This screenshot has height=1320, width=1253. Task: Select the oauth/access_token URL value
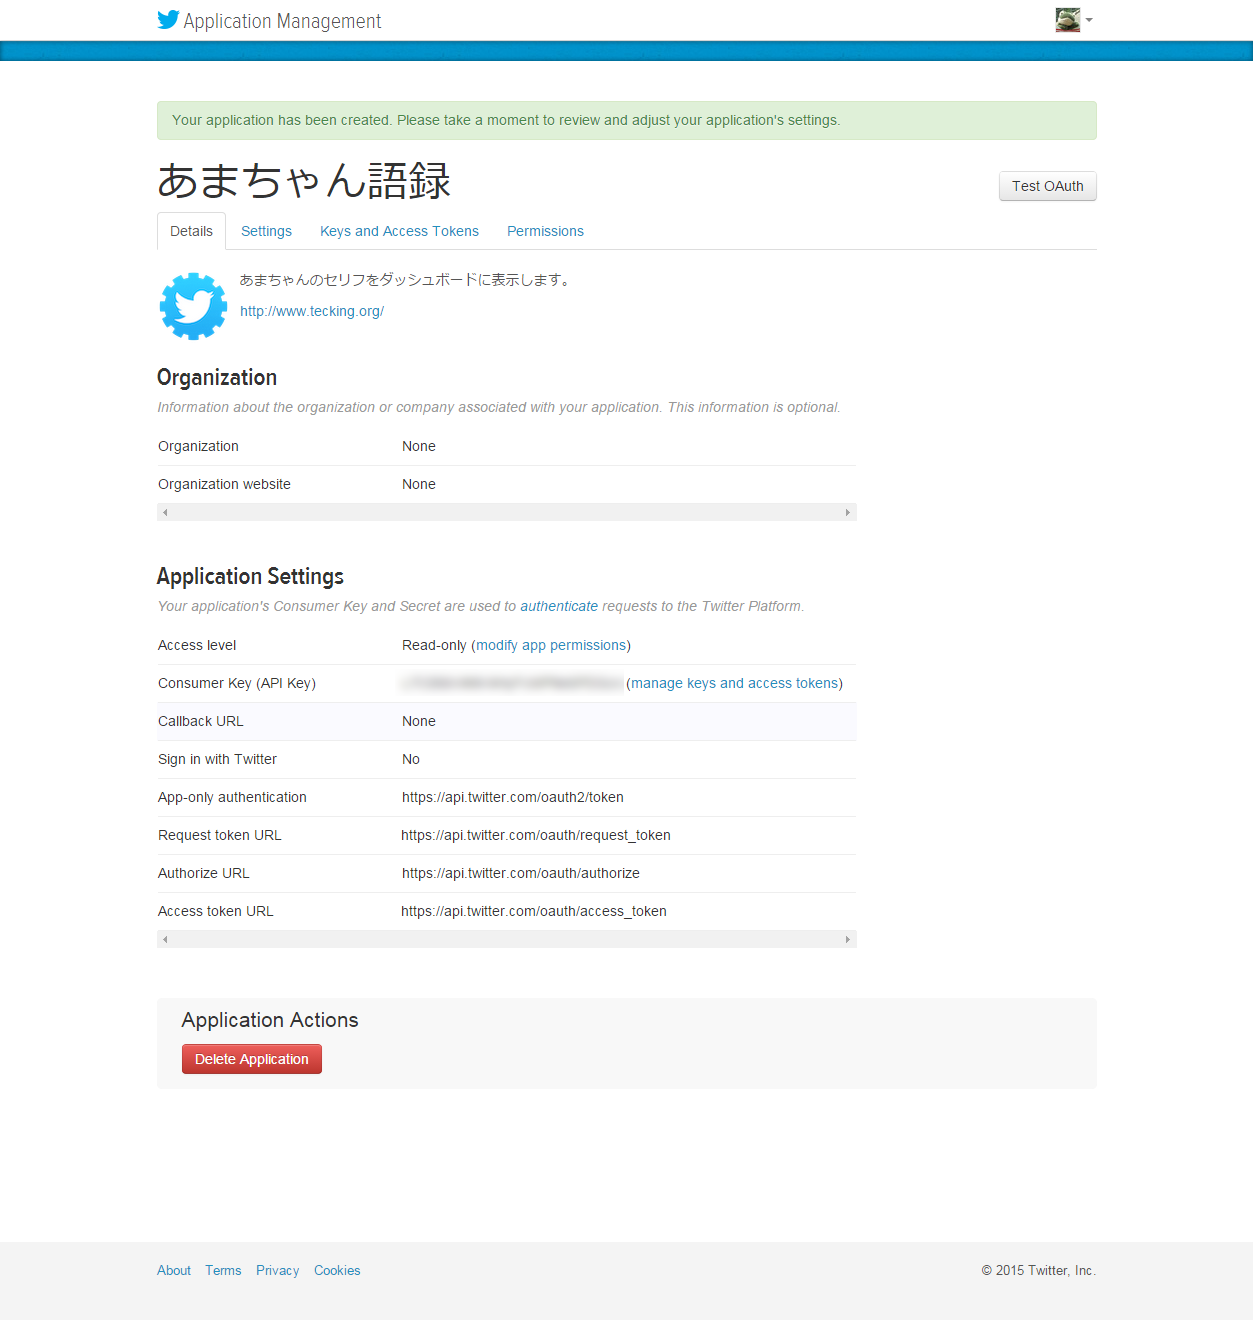tap(534, 911)
